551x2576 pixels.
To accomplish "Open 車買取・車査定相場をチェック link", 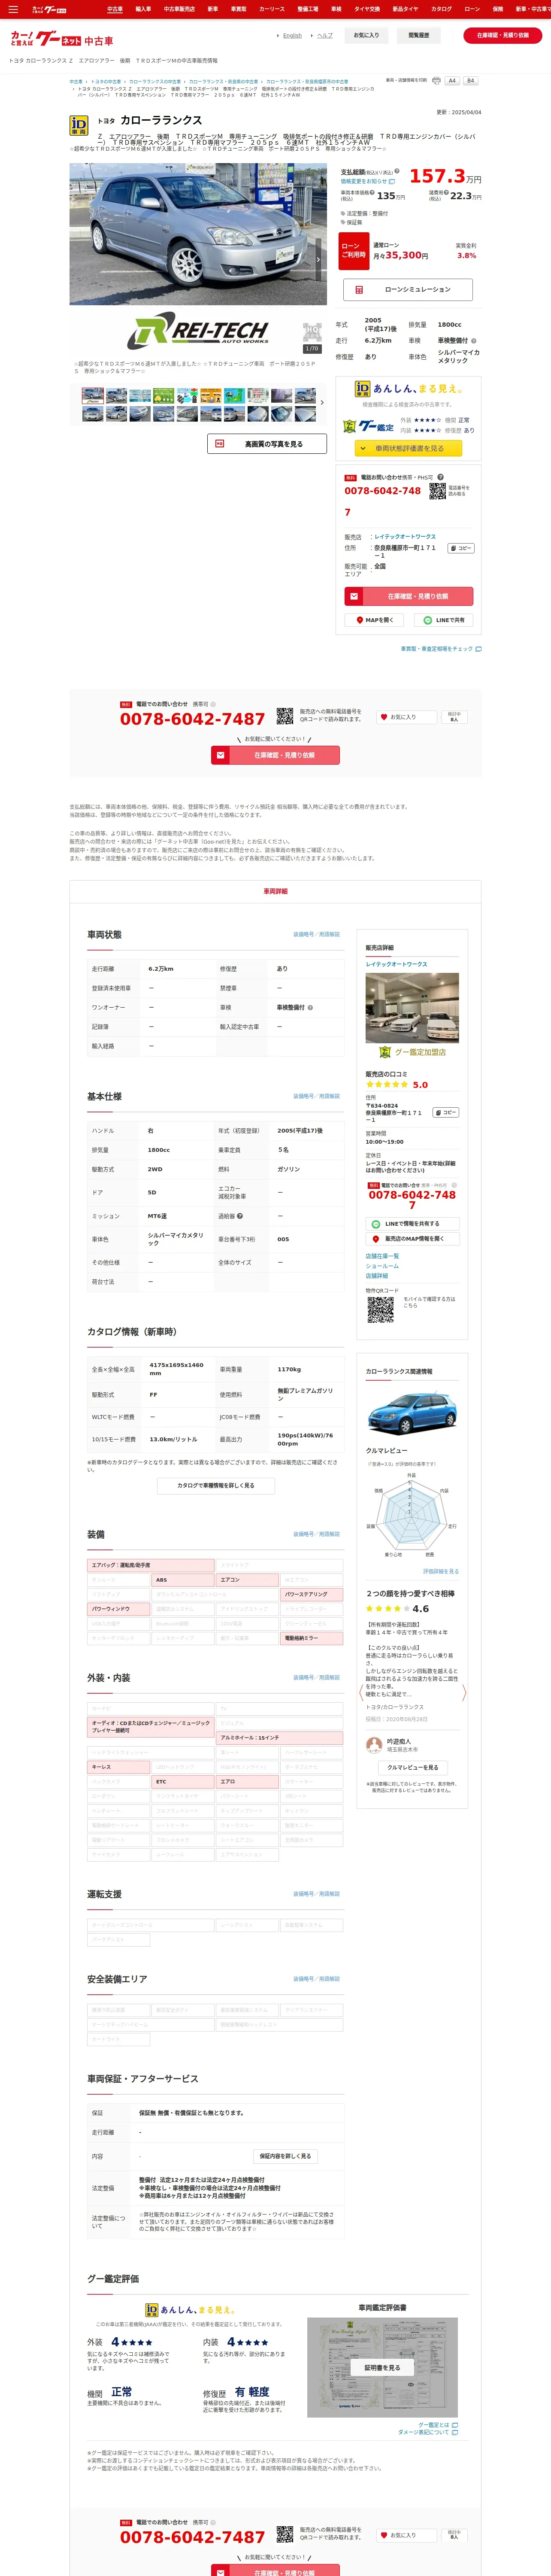I will click(x=441, y=649).
